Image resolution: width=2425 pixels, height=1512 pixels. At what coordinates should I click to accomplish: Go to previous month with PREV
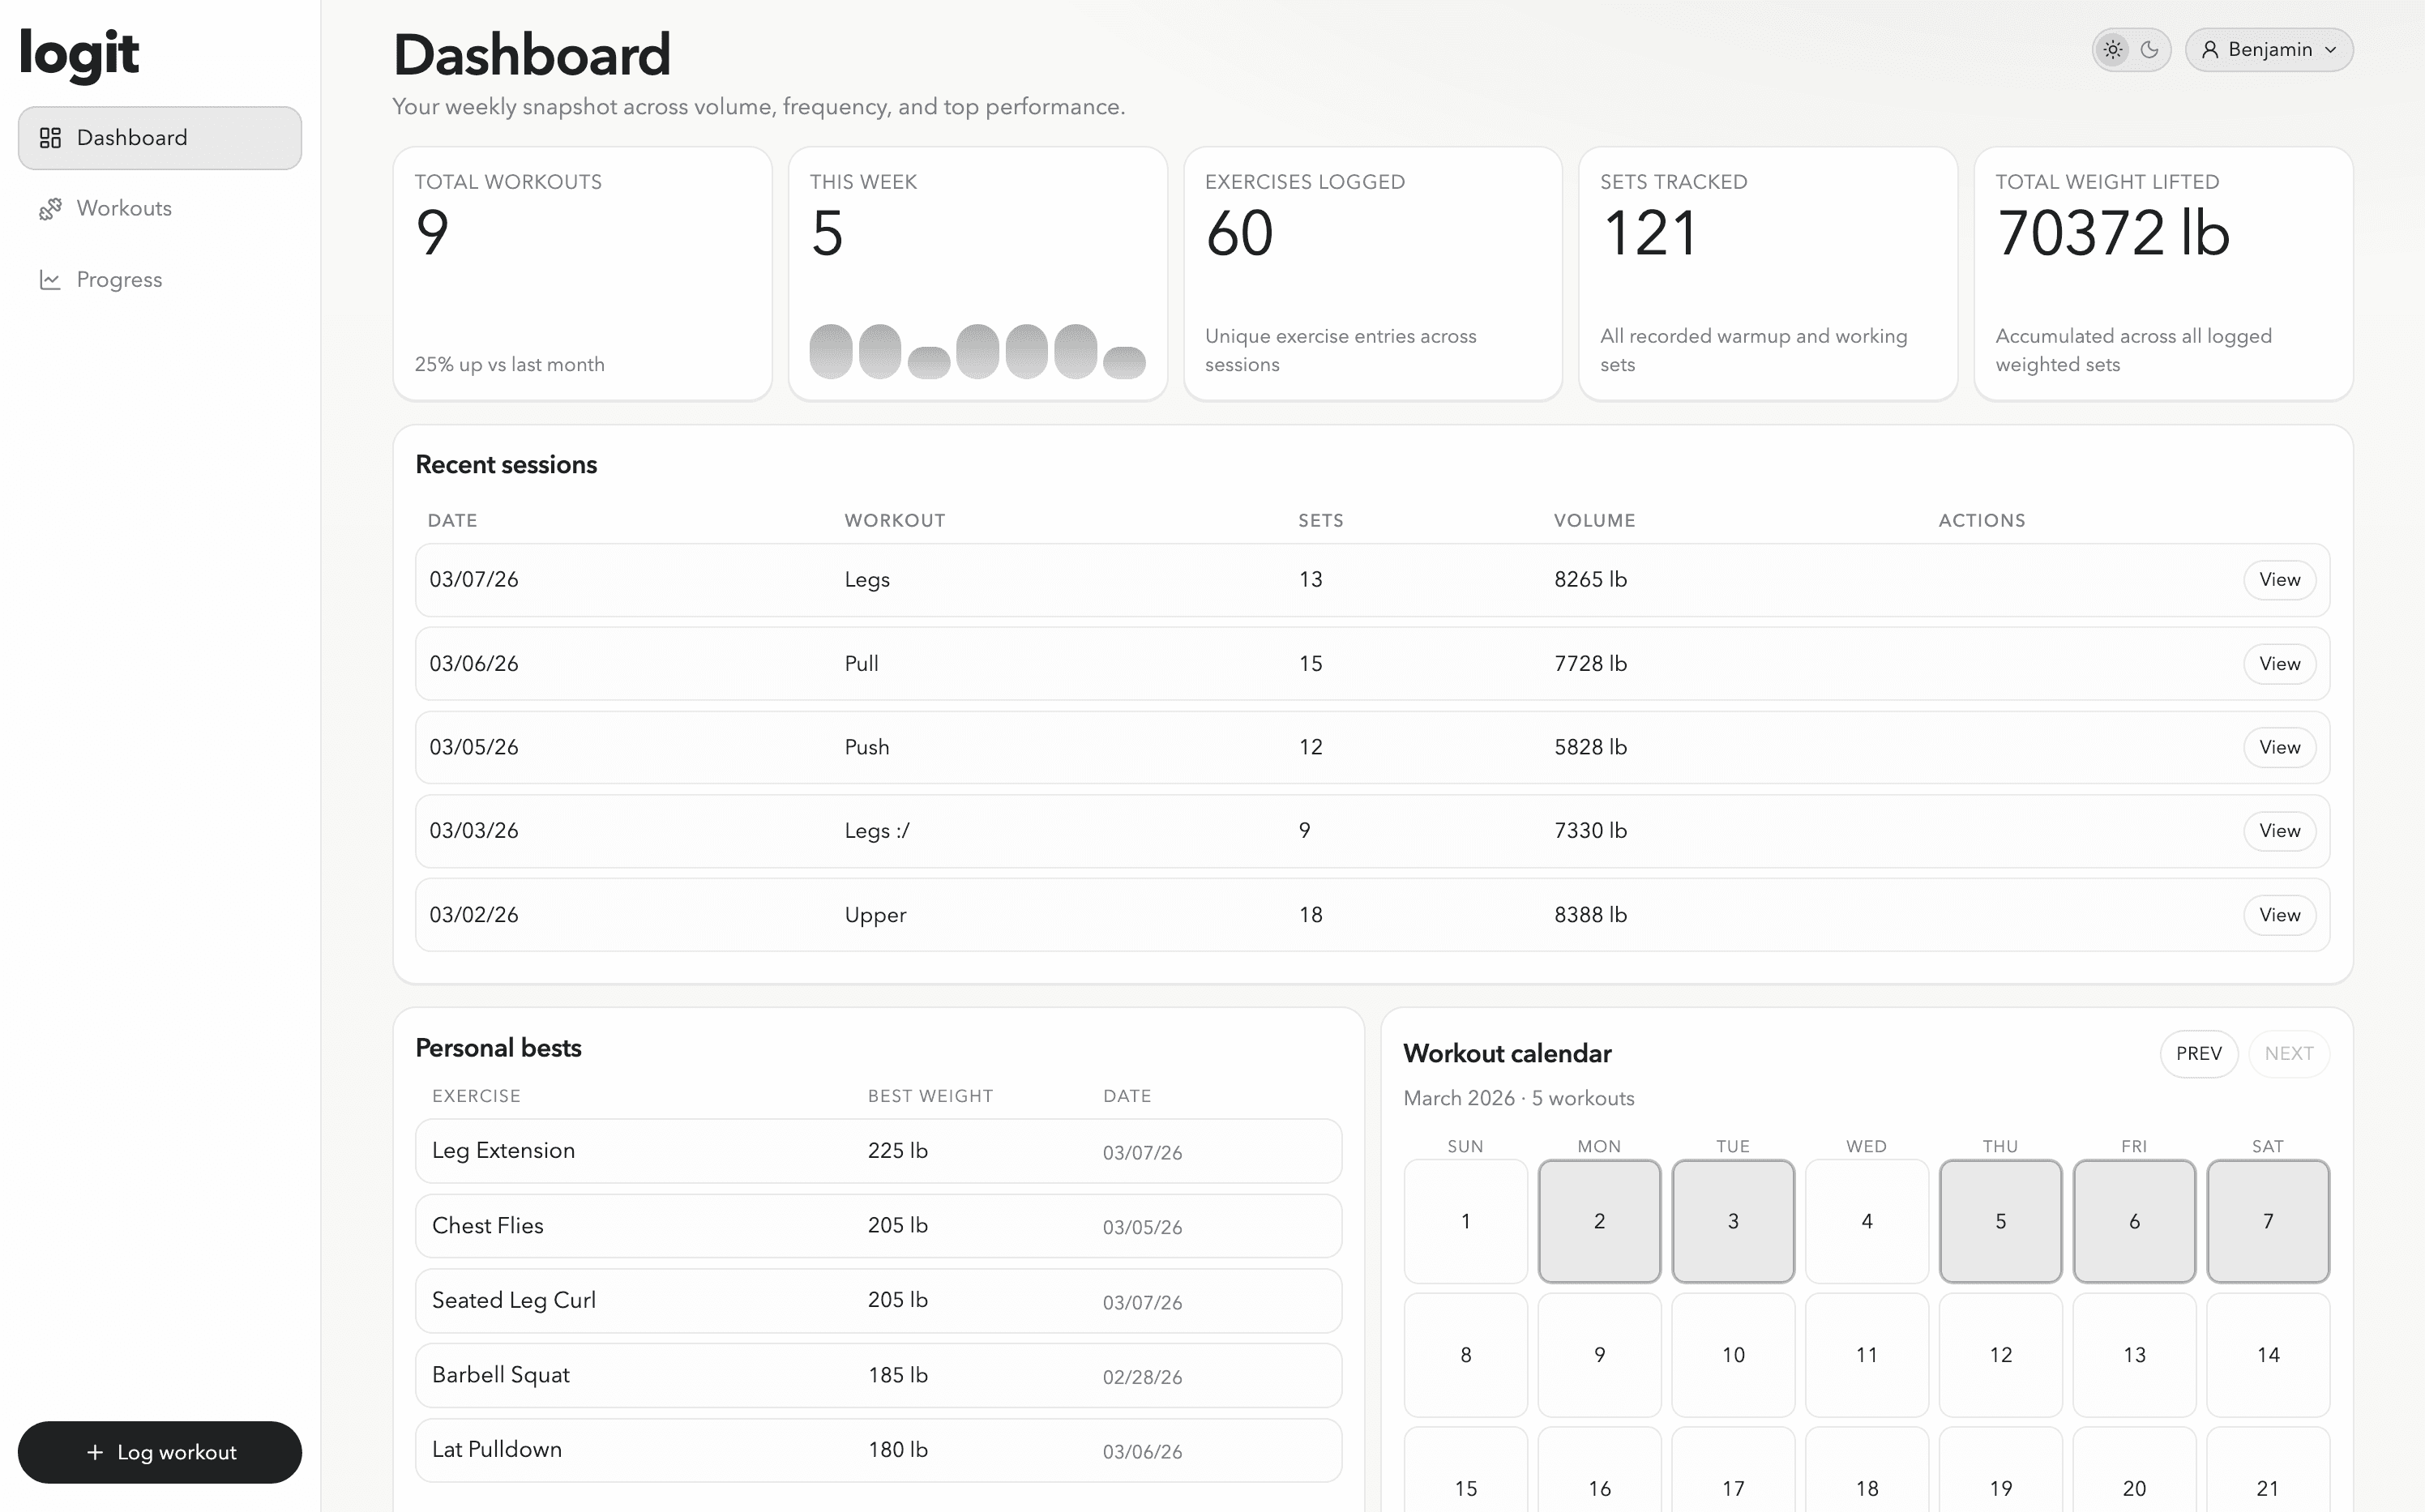(x=2198, y=1054)
